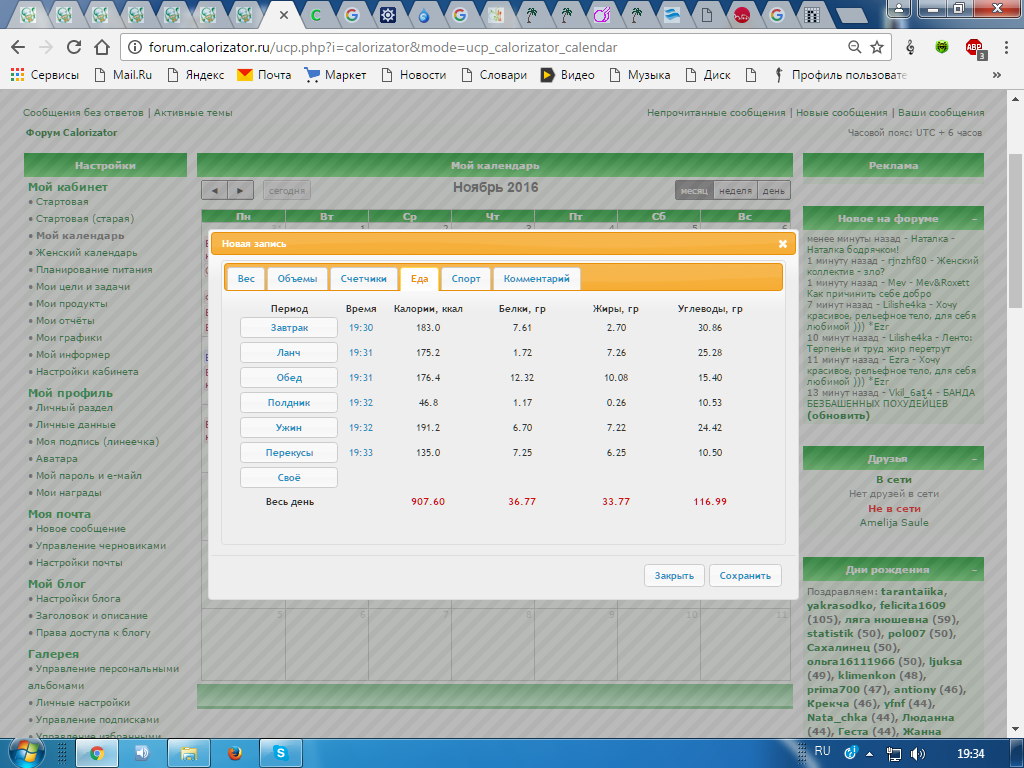Viewport: 1024px width, 768px height.
Task: Open the Перекусы meal period
Action: 289,453
